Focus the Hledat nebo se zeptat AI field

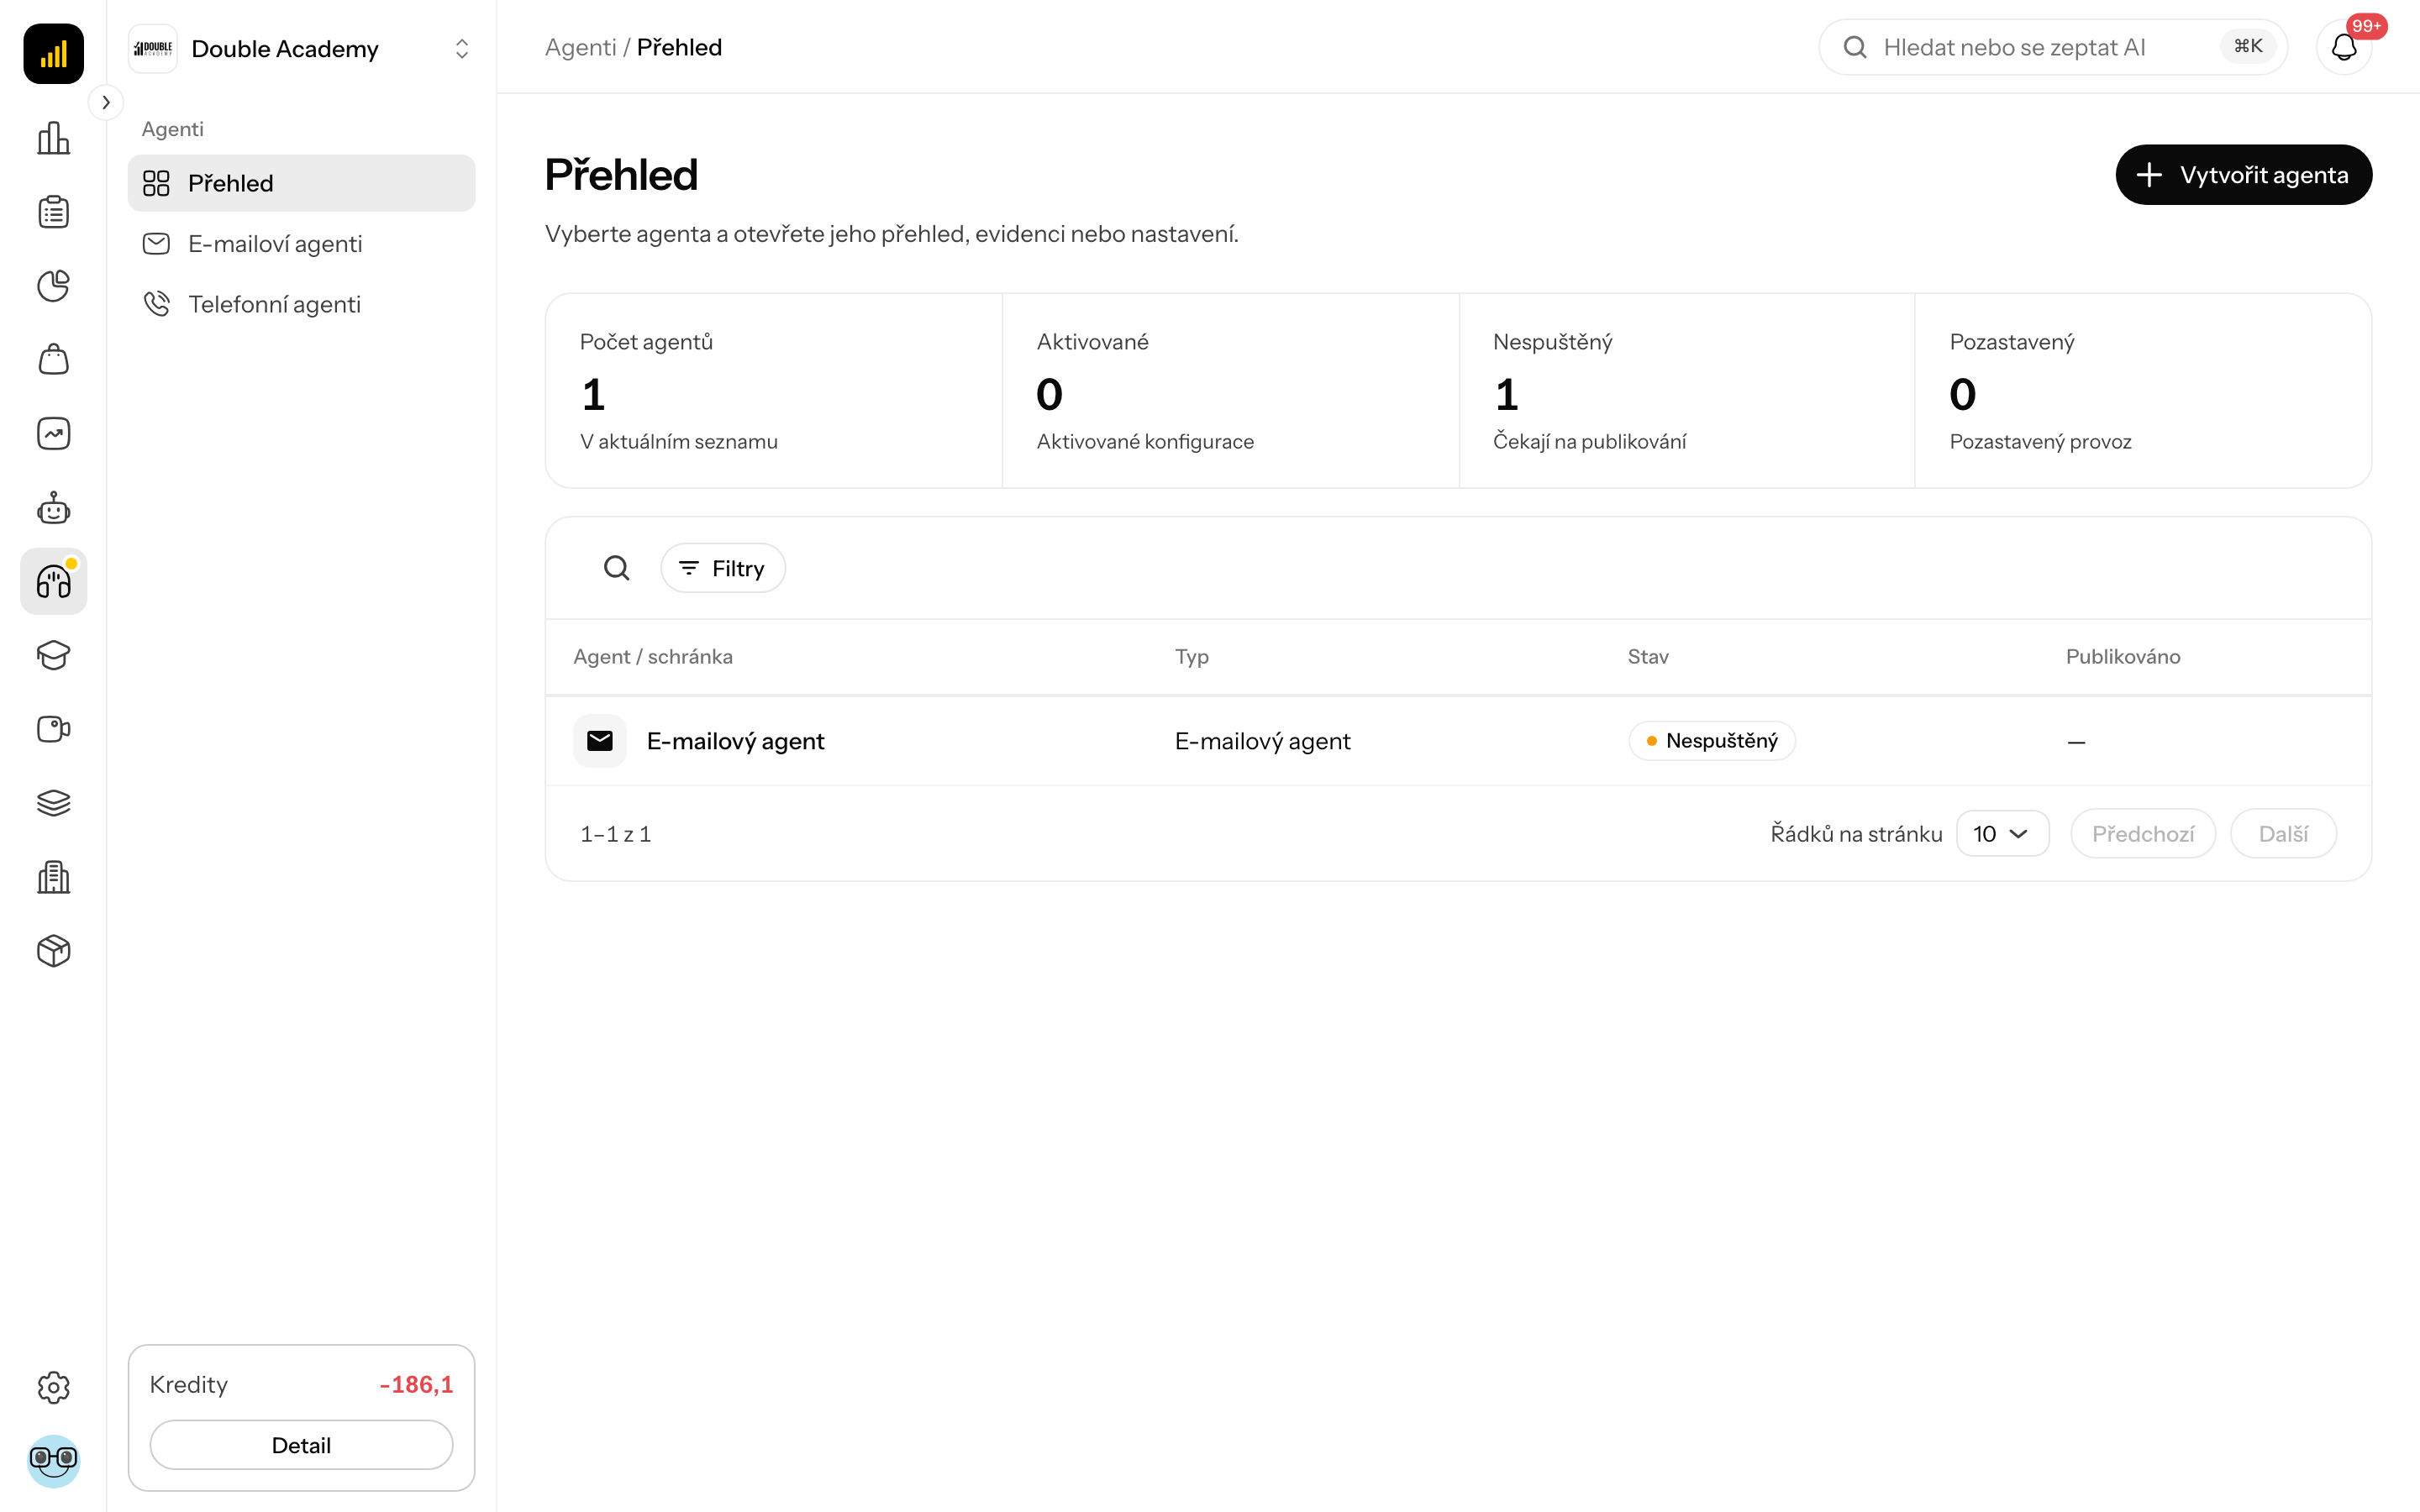(x=2053, y=47)
